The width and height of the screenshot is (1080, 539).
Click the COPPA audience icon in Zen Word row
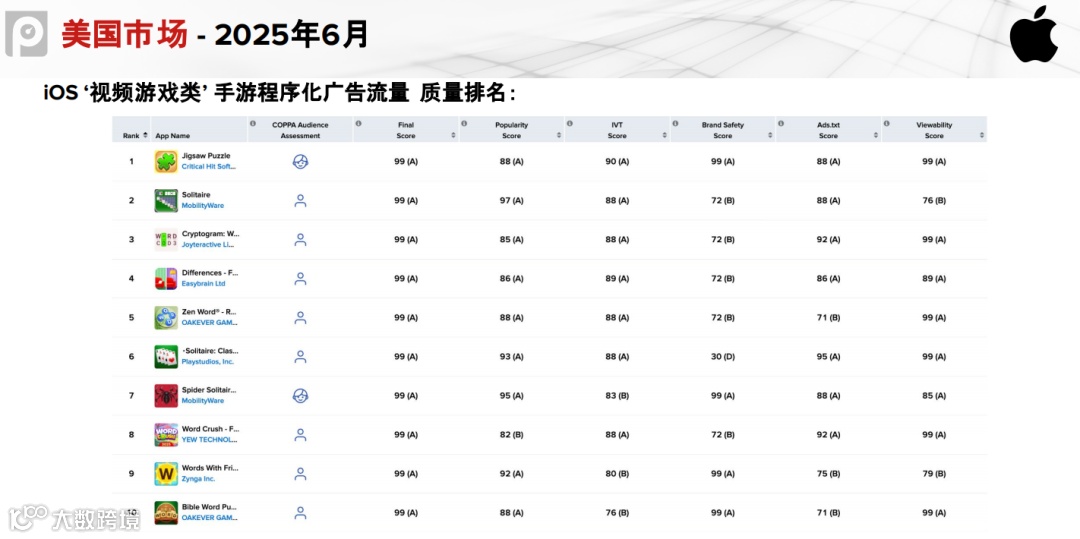pos(300,317)
